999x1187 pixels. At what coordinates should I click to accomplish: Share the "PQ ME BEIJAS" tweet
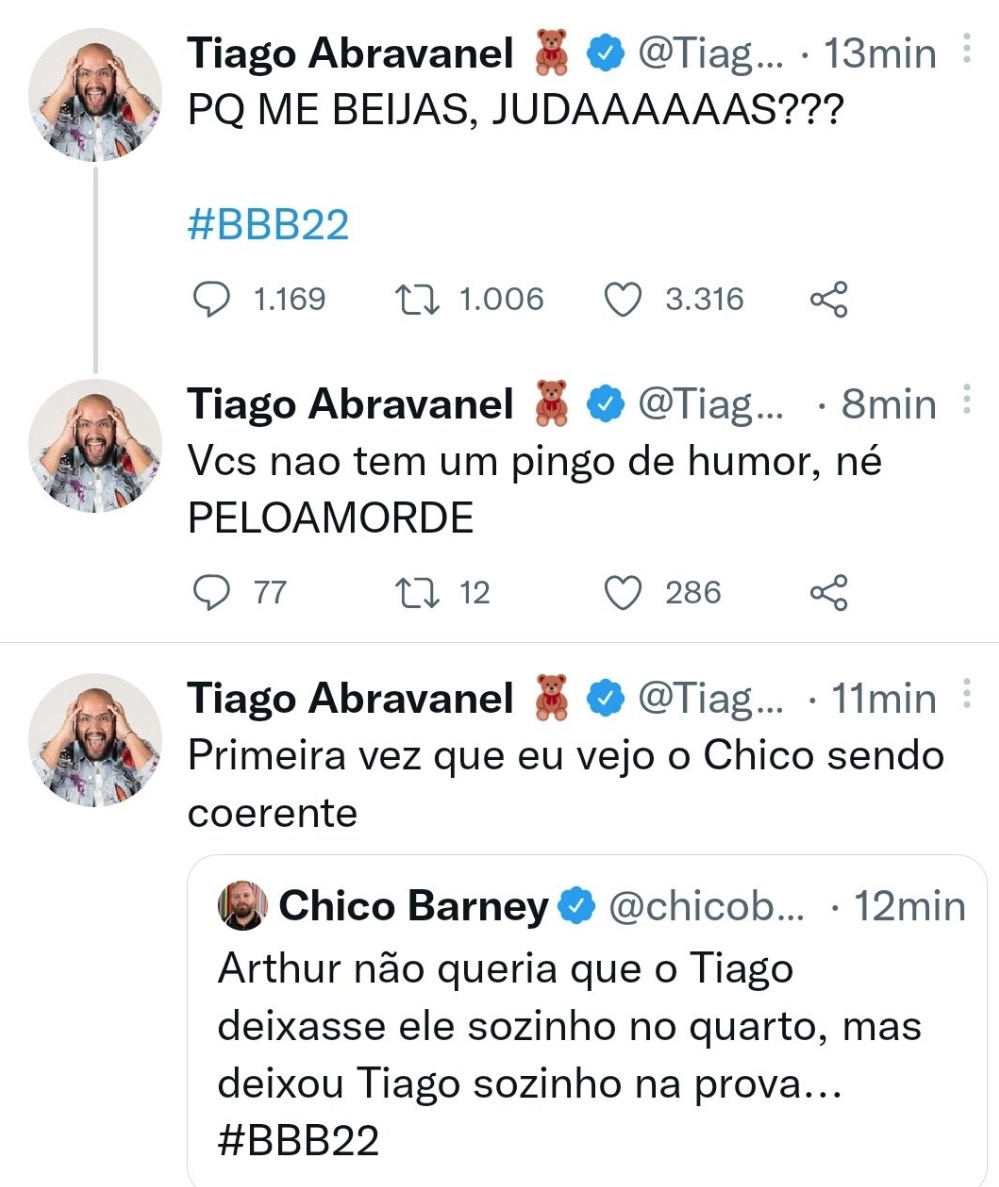[828, 299]
